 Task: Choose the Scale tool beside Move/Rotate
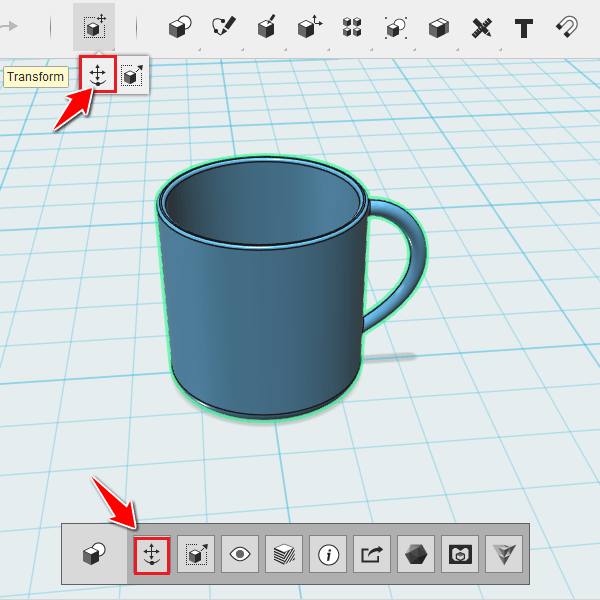132,75
